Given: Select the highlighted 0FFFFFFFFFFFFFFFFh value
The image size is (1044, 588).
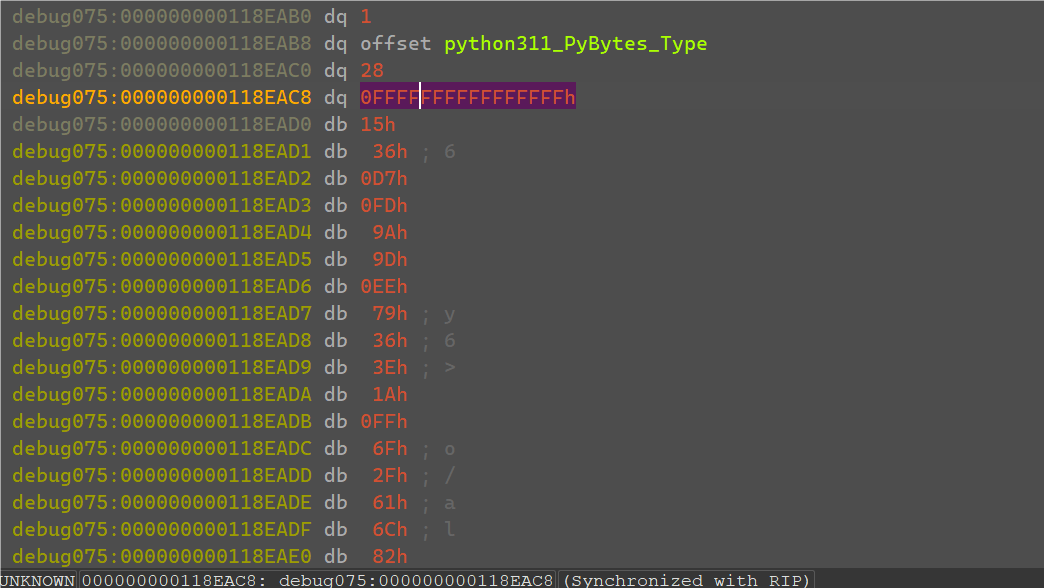Looking at the screenshot, I should [467, 97].
